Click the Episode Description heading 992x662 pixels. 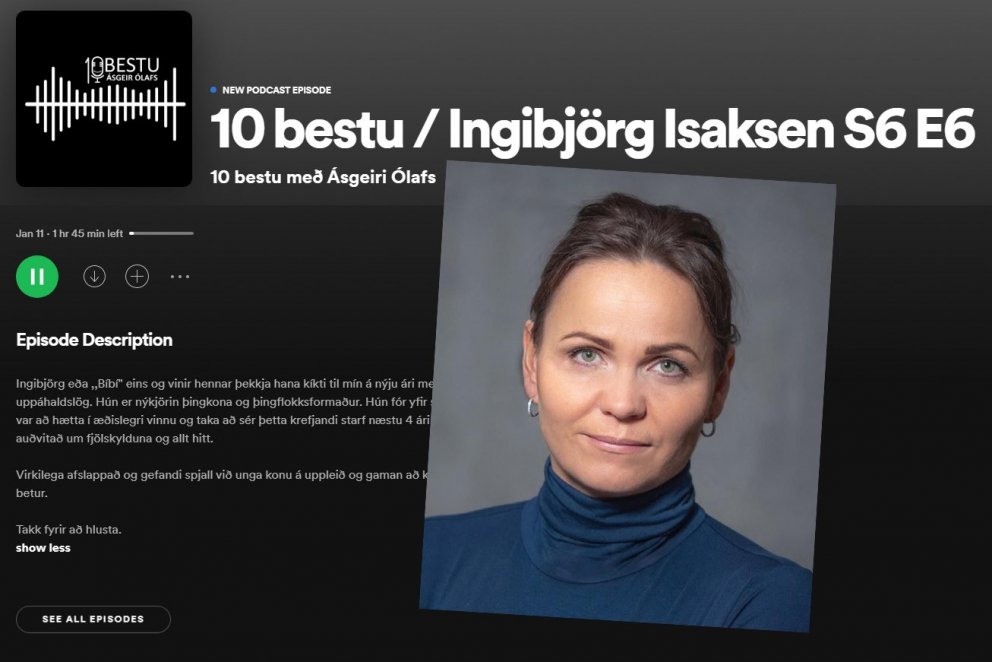tap(94, 340)
